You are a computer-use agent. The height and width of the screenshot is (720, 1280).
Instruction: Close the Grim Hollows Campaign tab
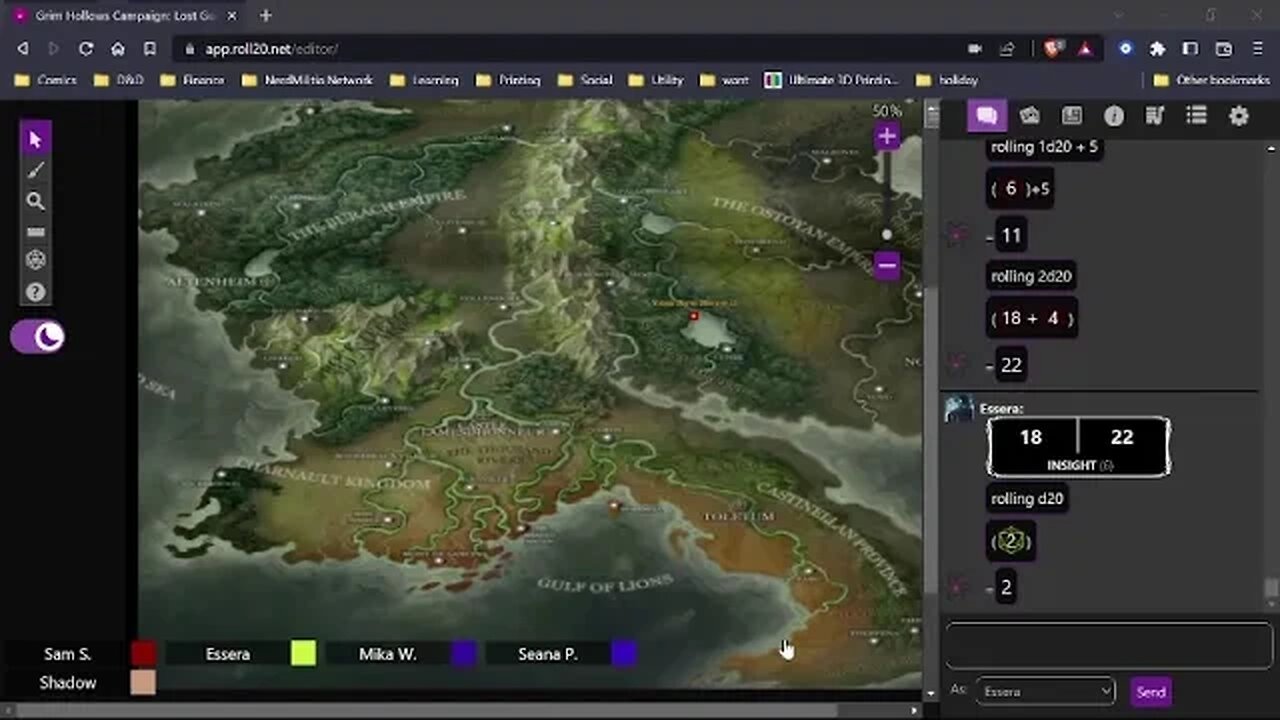coord(234,16)
